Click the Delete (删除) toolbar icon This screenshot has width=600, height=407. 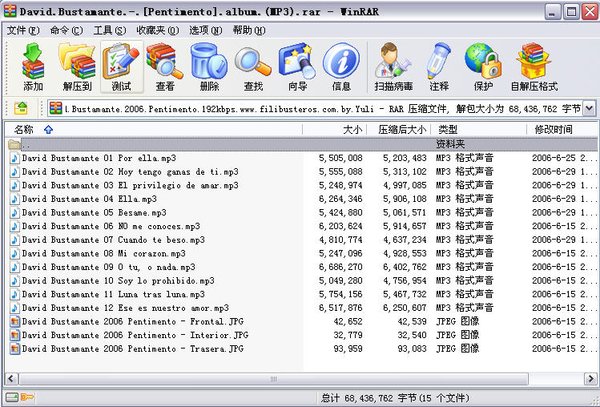209,67
